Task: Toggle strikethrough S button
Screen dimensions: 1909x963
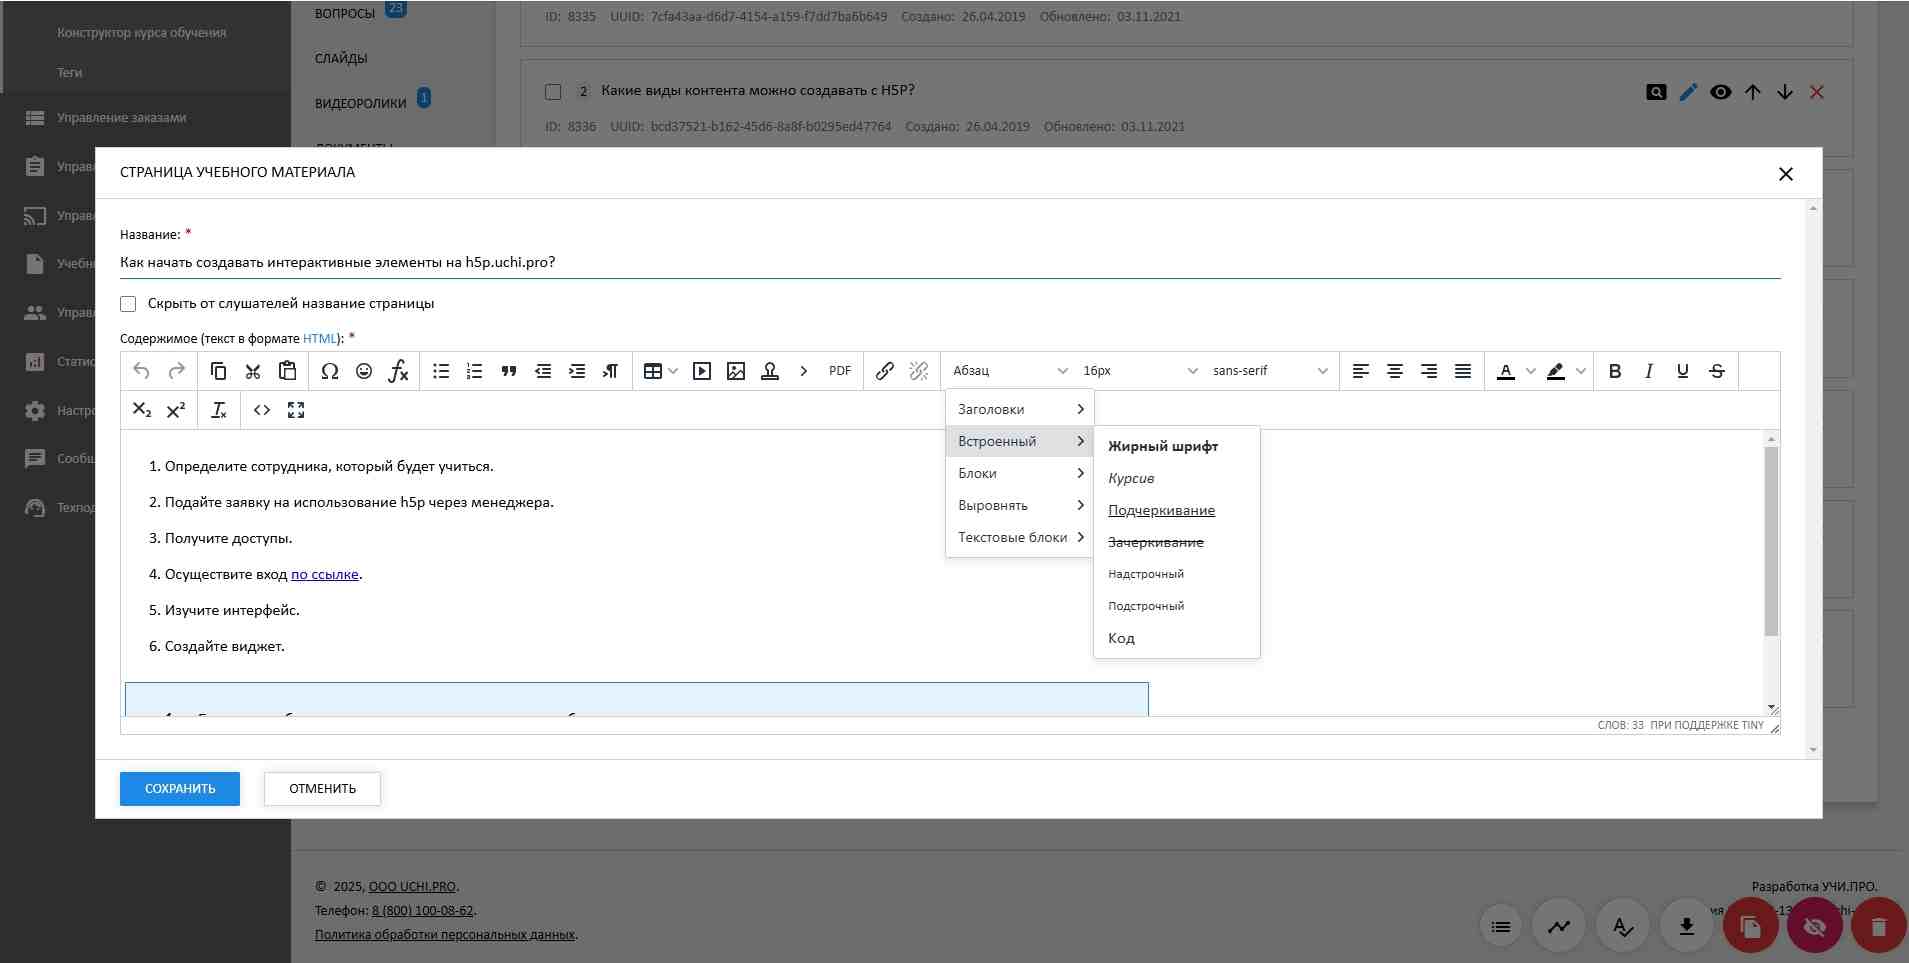Action: point(1717,371)
